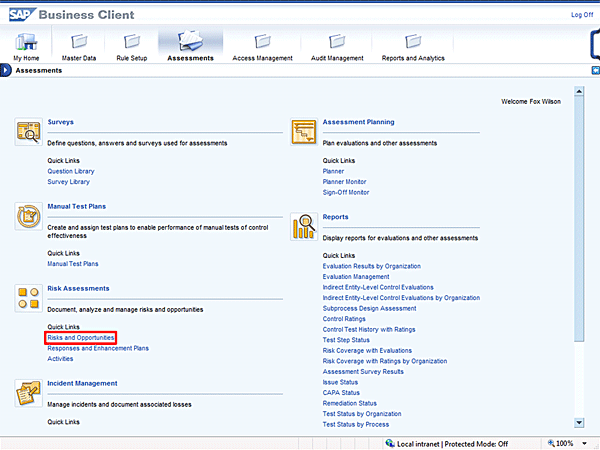
Task: Select 'Welcome Fox Wilson' text
Action: [x=531, y=101]
